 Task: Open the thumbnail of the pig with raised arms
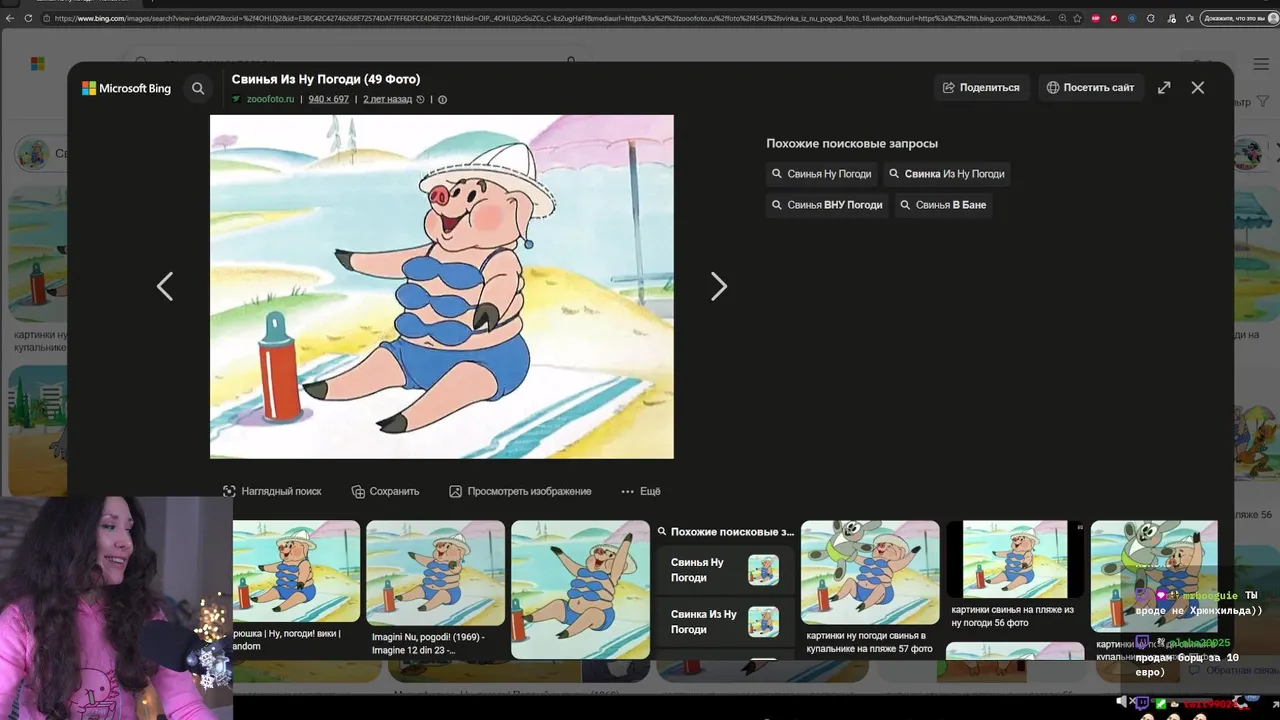click(580, 589)
